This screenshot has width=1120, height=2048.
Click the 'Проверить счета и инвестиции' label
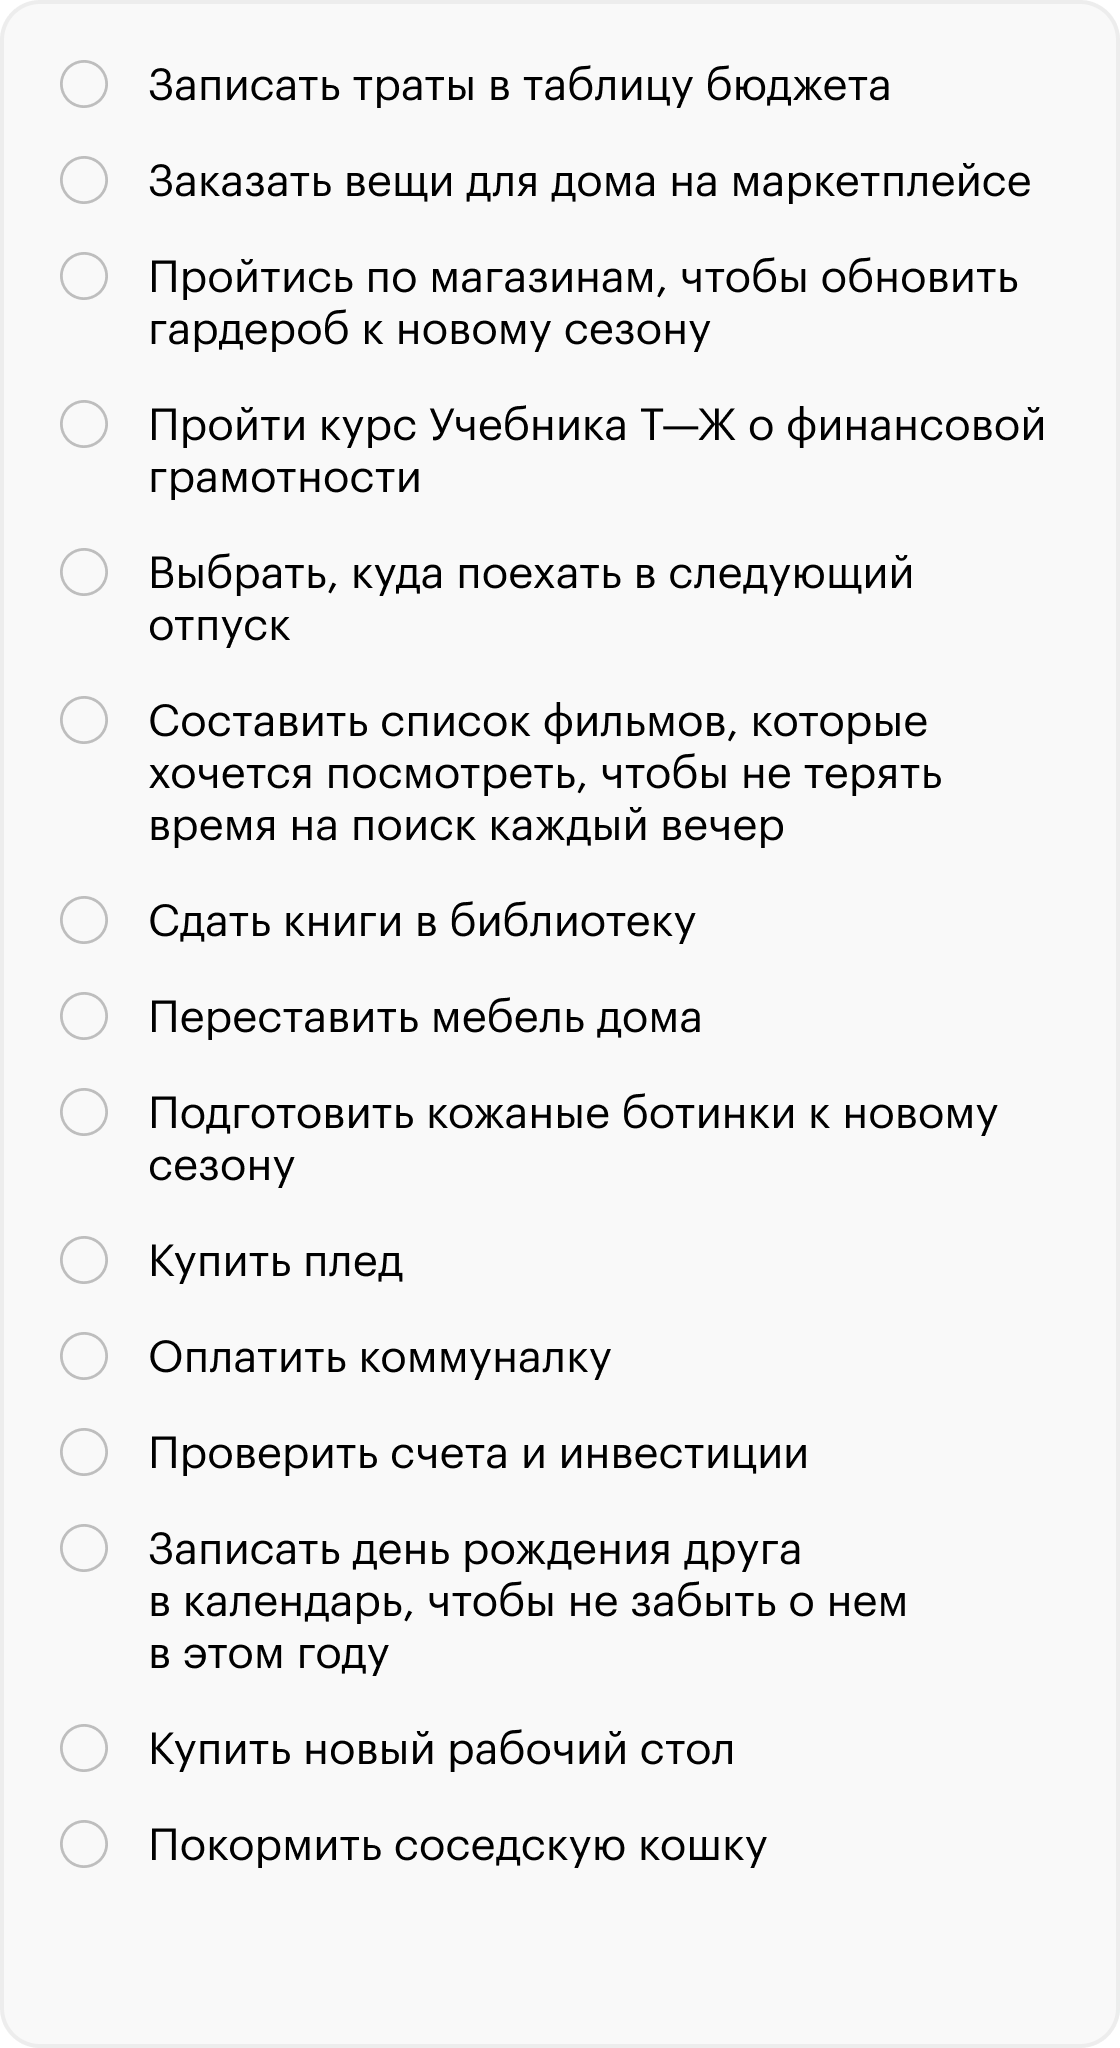478,1454
